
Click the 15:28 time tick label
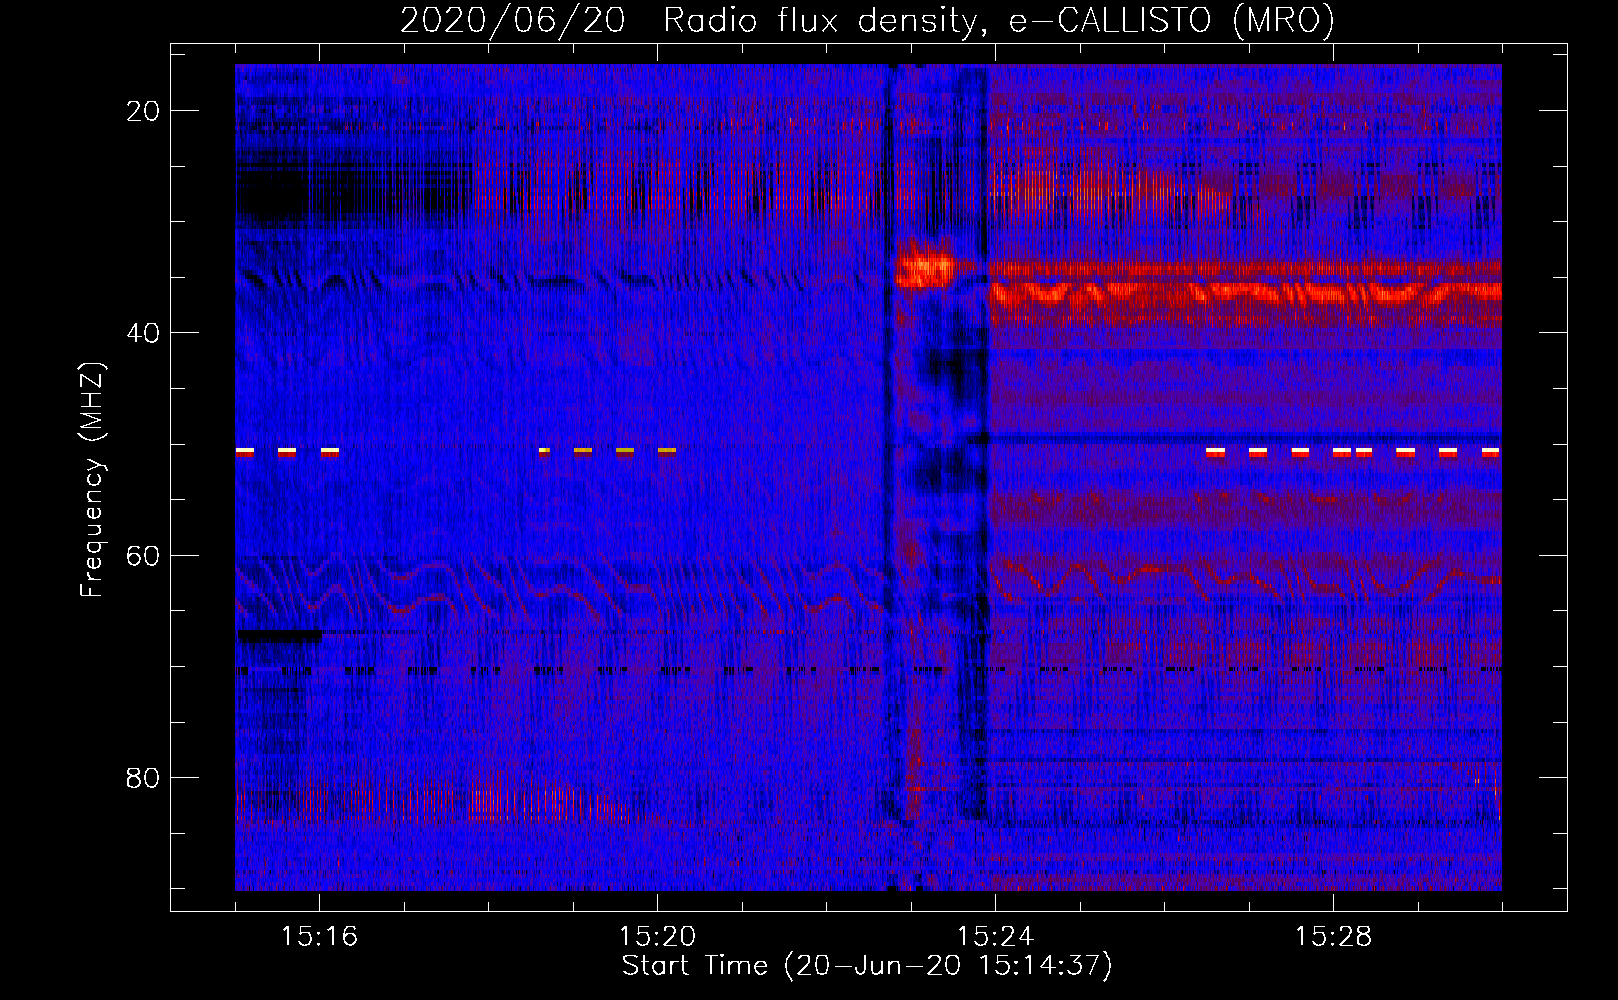click(x=1333, y=937)
